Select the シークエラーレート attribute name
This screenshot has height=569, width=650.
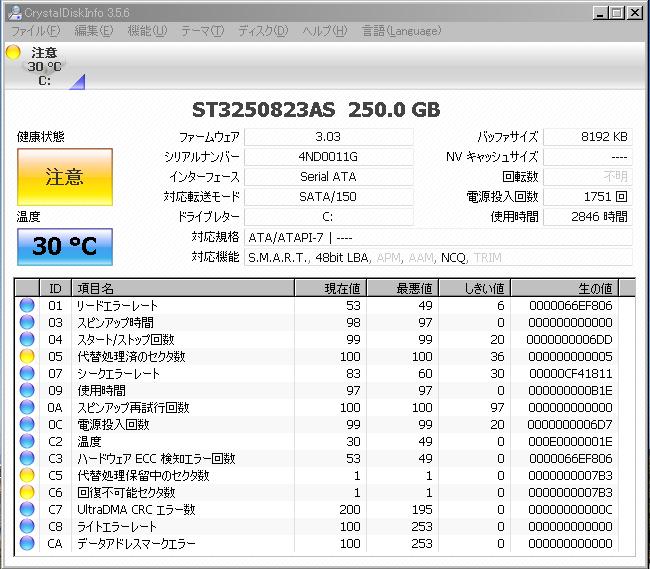tap(118, 373)
